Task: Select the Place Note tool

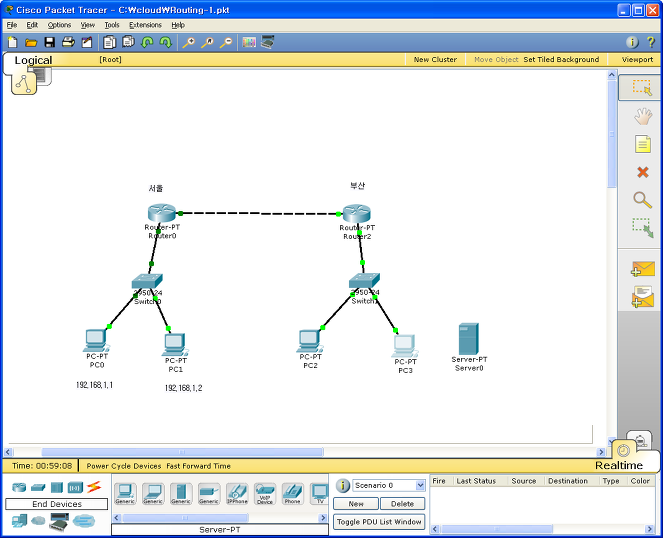Action: pos(643,144)
